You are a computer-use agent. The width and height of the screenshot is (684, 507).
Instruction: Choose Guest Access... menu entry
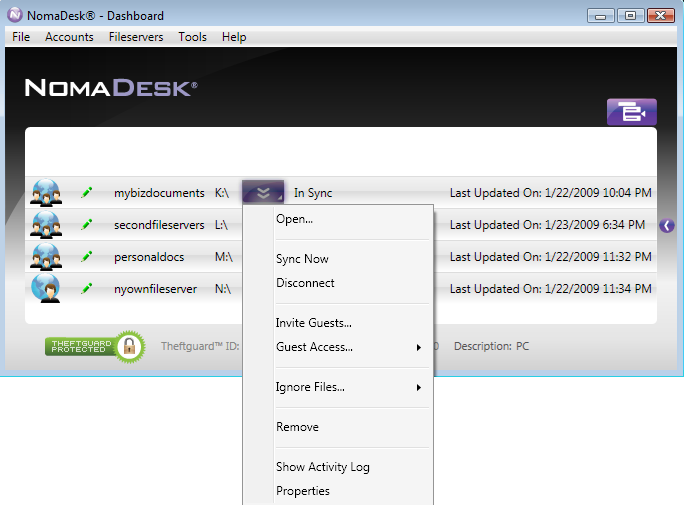coord(315,347)
